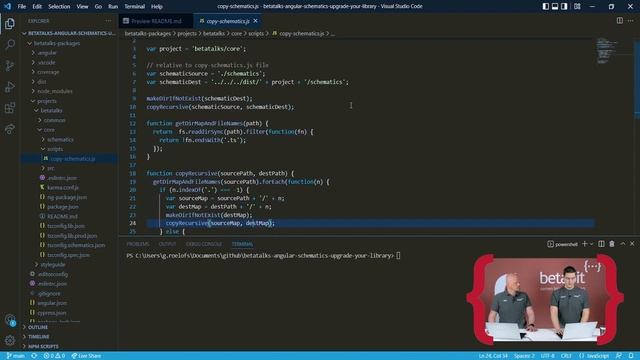Viewport: 640px width, 360px height.
Task: Click Ln 24, Col 34 in status bar
Action: click(493, 356)
